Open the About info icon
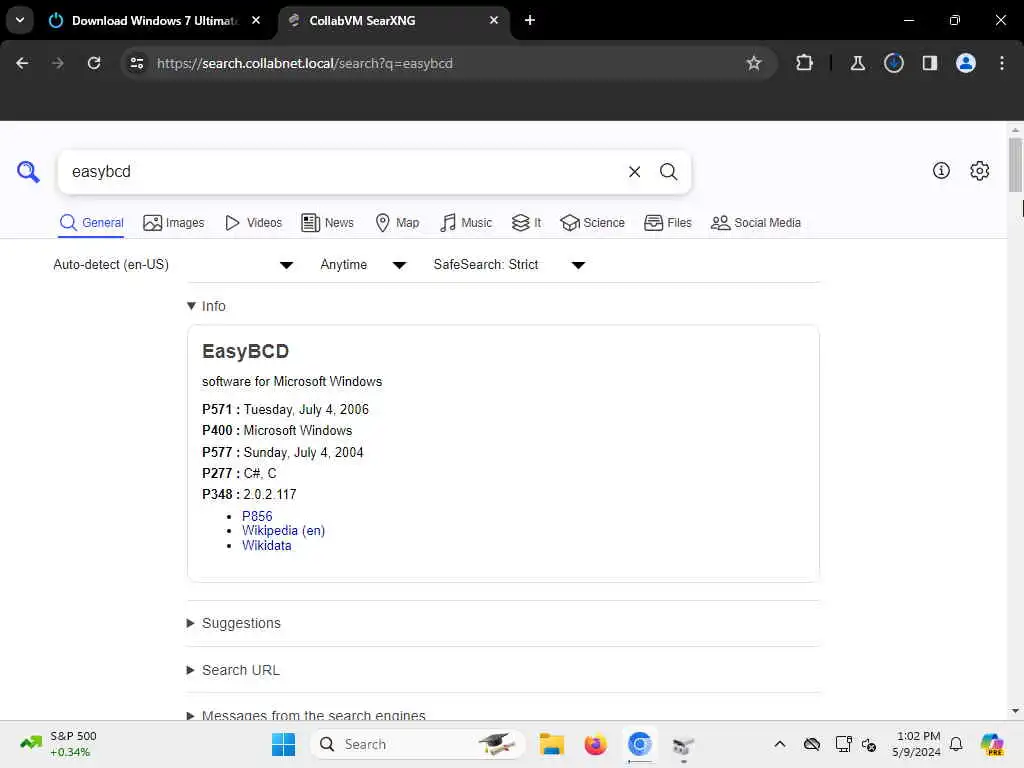 click(x=941, y=170)
